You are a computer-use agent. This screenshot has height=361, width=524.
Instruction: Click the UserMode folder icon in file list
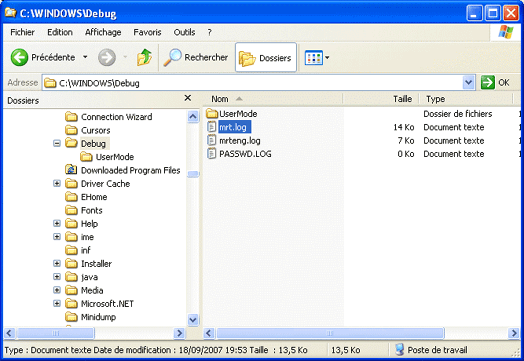pyautogui.click(x=212, y=114)
